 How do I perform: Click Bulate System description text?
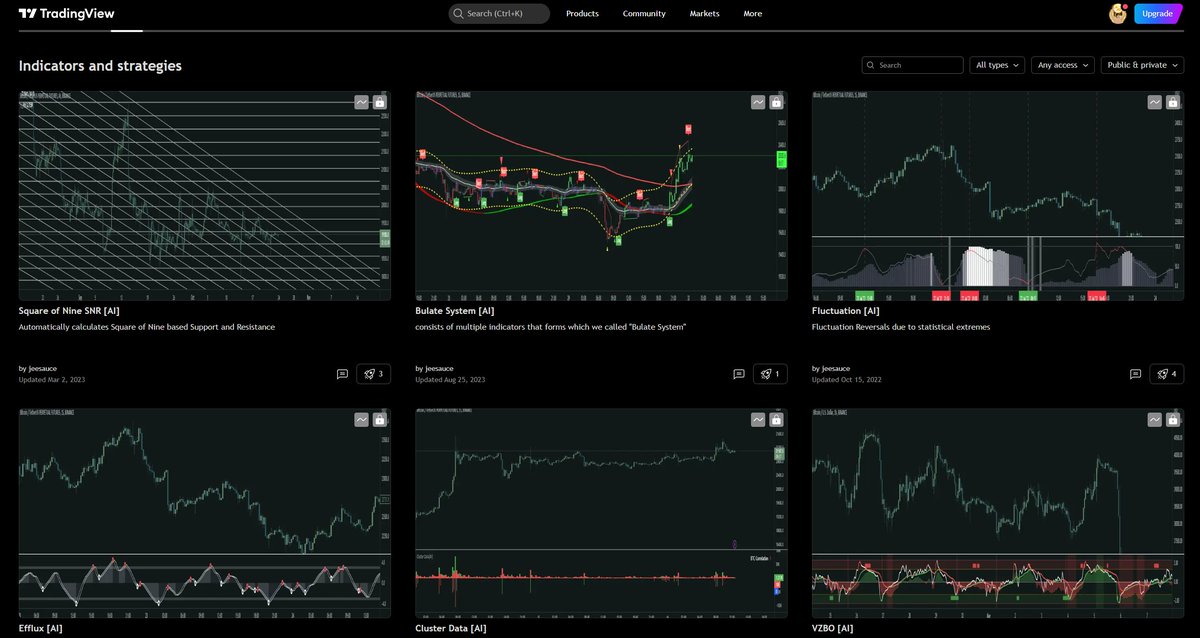[551, 327]
